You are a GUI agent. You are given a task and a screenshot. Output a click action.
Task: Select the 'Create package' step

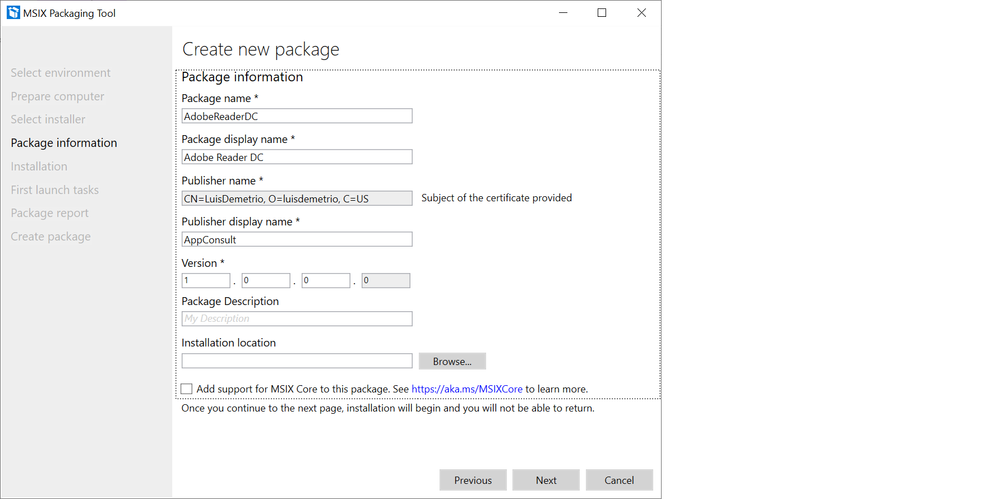50,236
